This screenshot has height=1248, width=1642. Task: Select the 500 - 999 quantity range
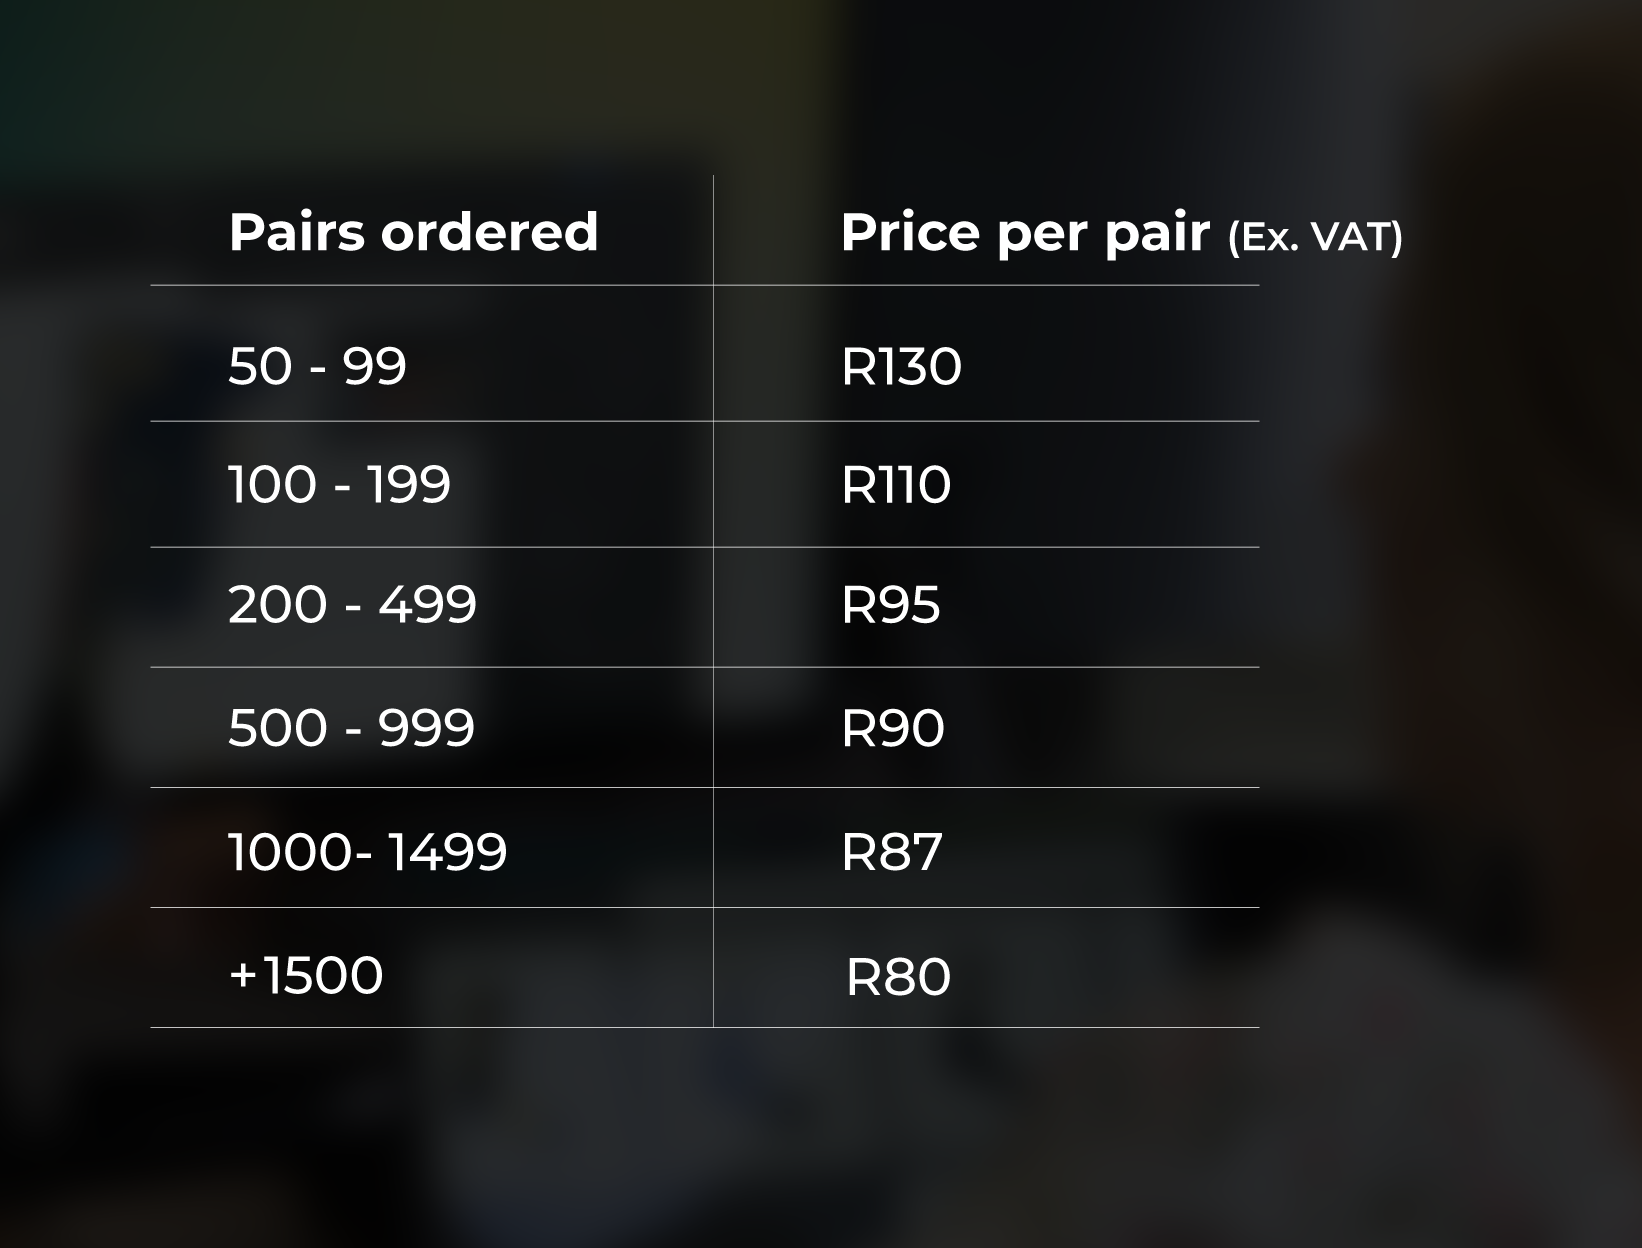click(x=351, y=727)
